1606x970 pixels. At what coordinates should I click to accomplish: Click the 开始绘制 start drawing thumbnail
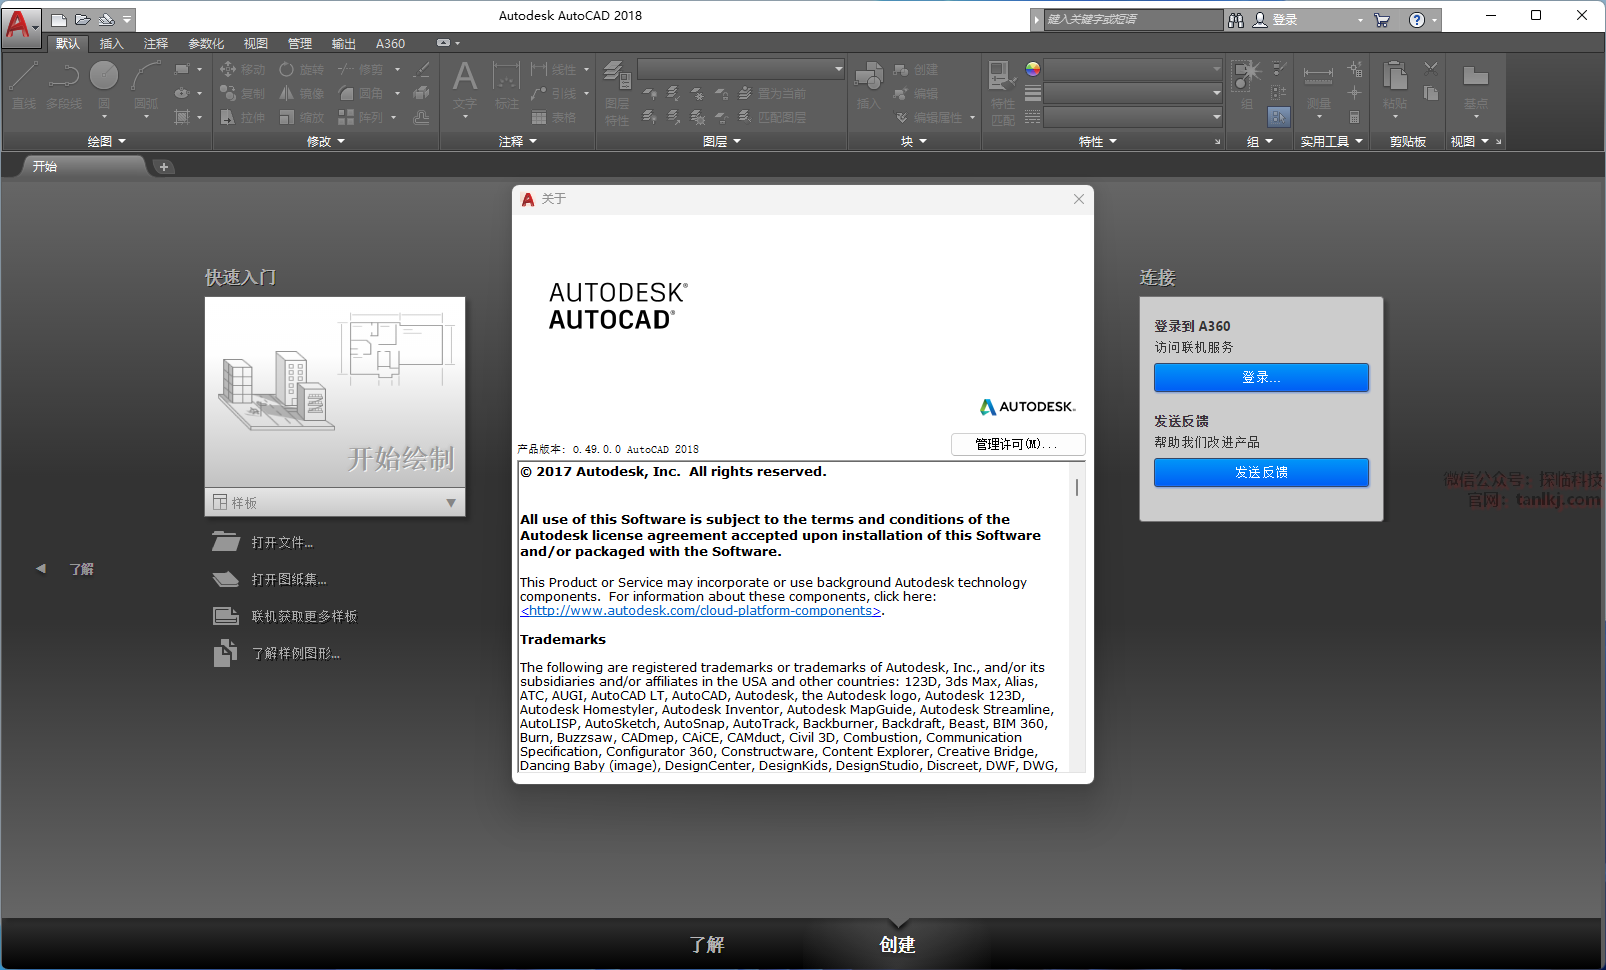pos(335,392)
